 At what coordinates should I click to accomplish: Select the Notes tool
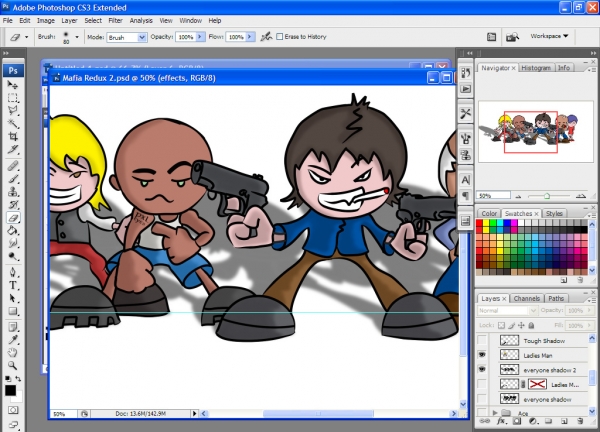(13, 327)
